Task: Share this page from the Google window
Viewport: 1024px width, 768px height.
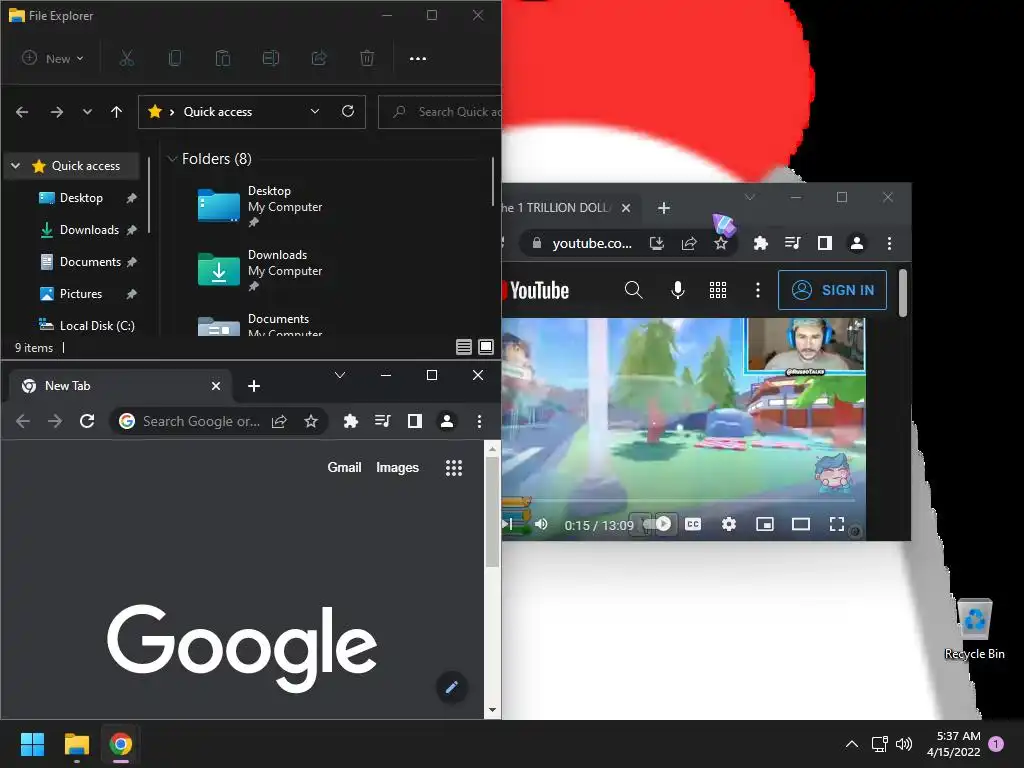Action: tap(280, 421)
